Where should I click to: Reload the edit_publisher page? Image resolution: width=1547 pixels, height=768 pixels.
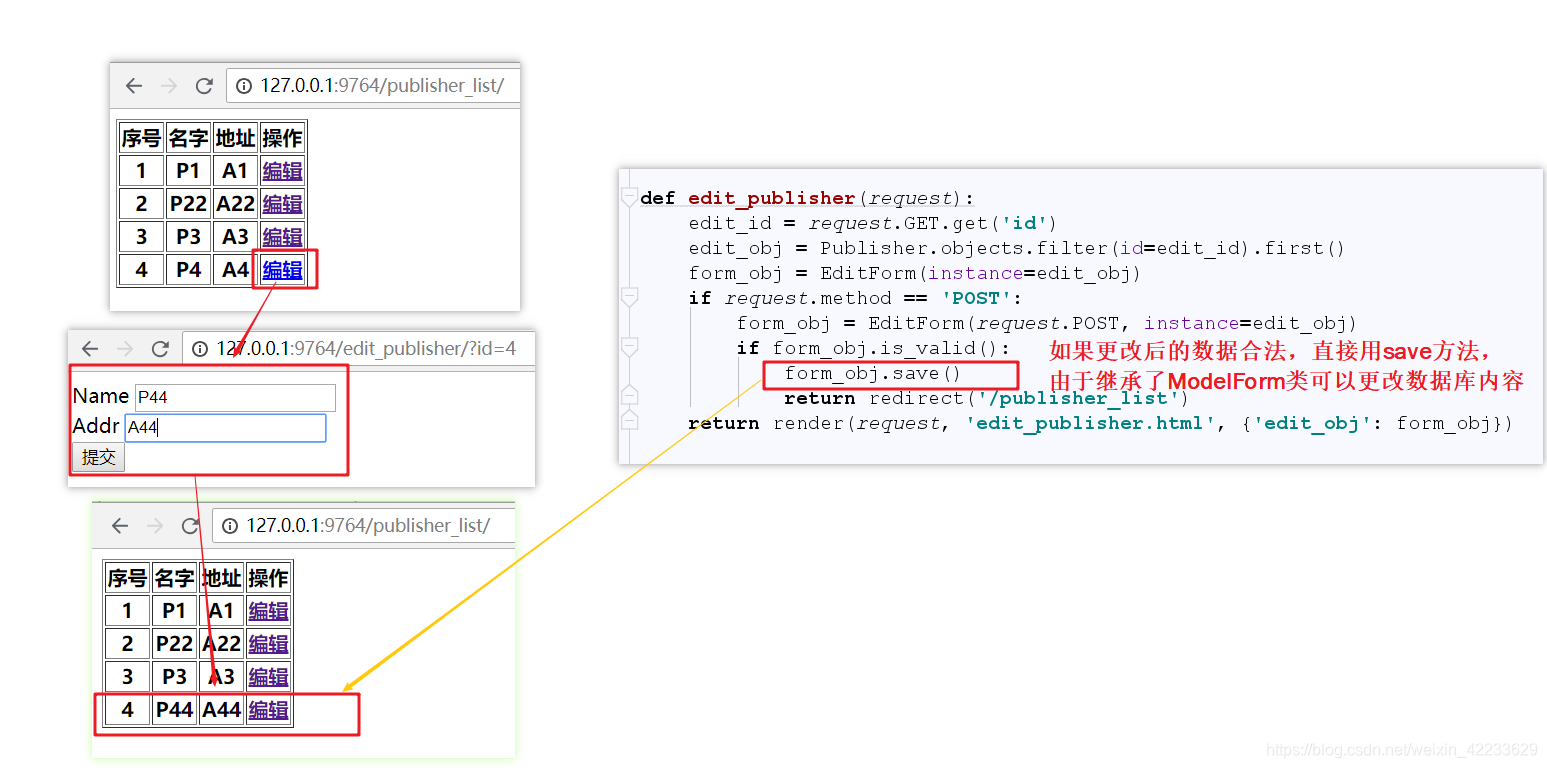click(x=160, y=349)
